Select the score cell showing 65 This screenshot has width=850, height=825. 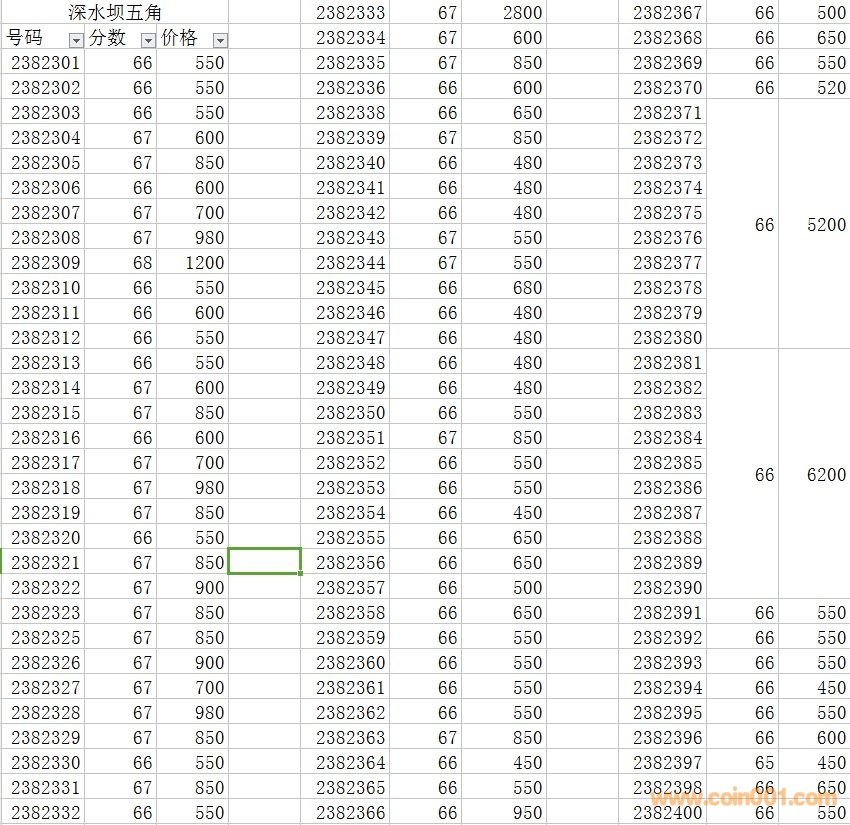click(x=764, y=763)
